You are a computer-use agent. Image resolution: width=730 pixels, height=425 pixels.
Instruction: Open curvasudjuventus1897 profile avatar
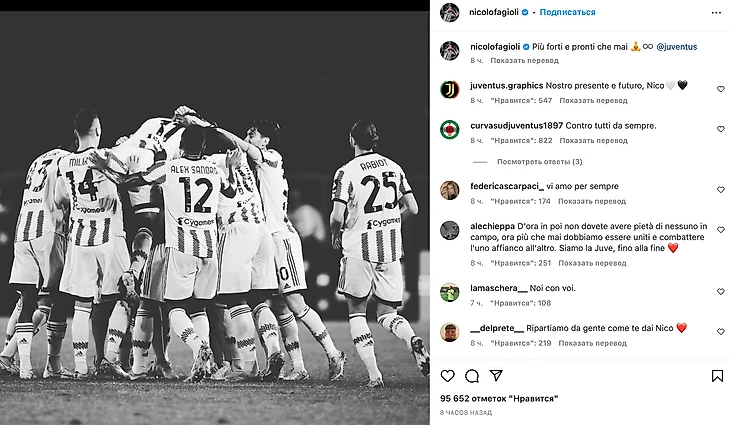(x=450, y=129)
